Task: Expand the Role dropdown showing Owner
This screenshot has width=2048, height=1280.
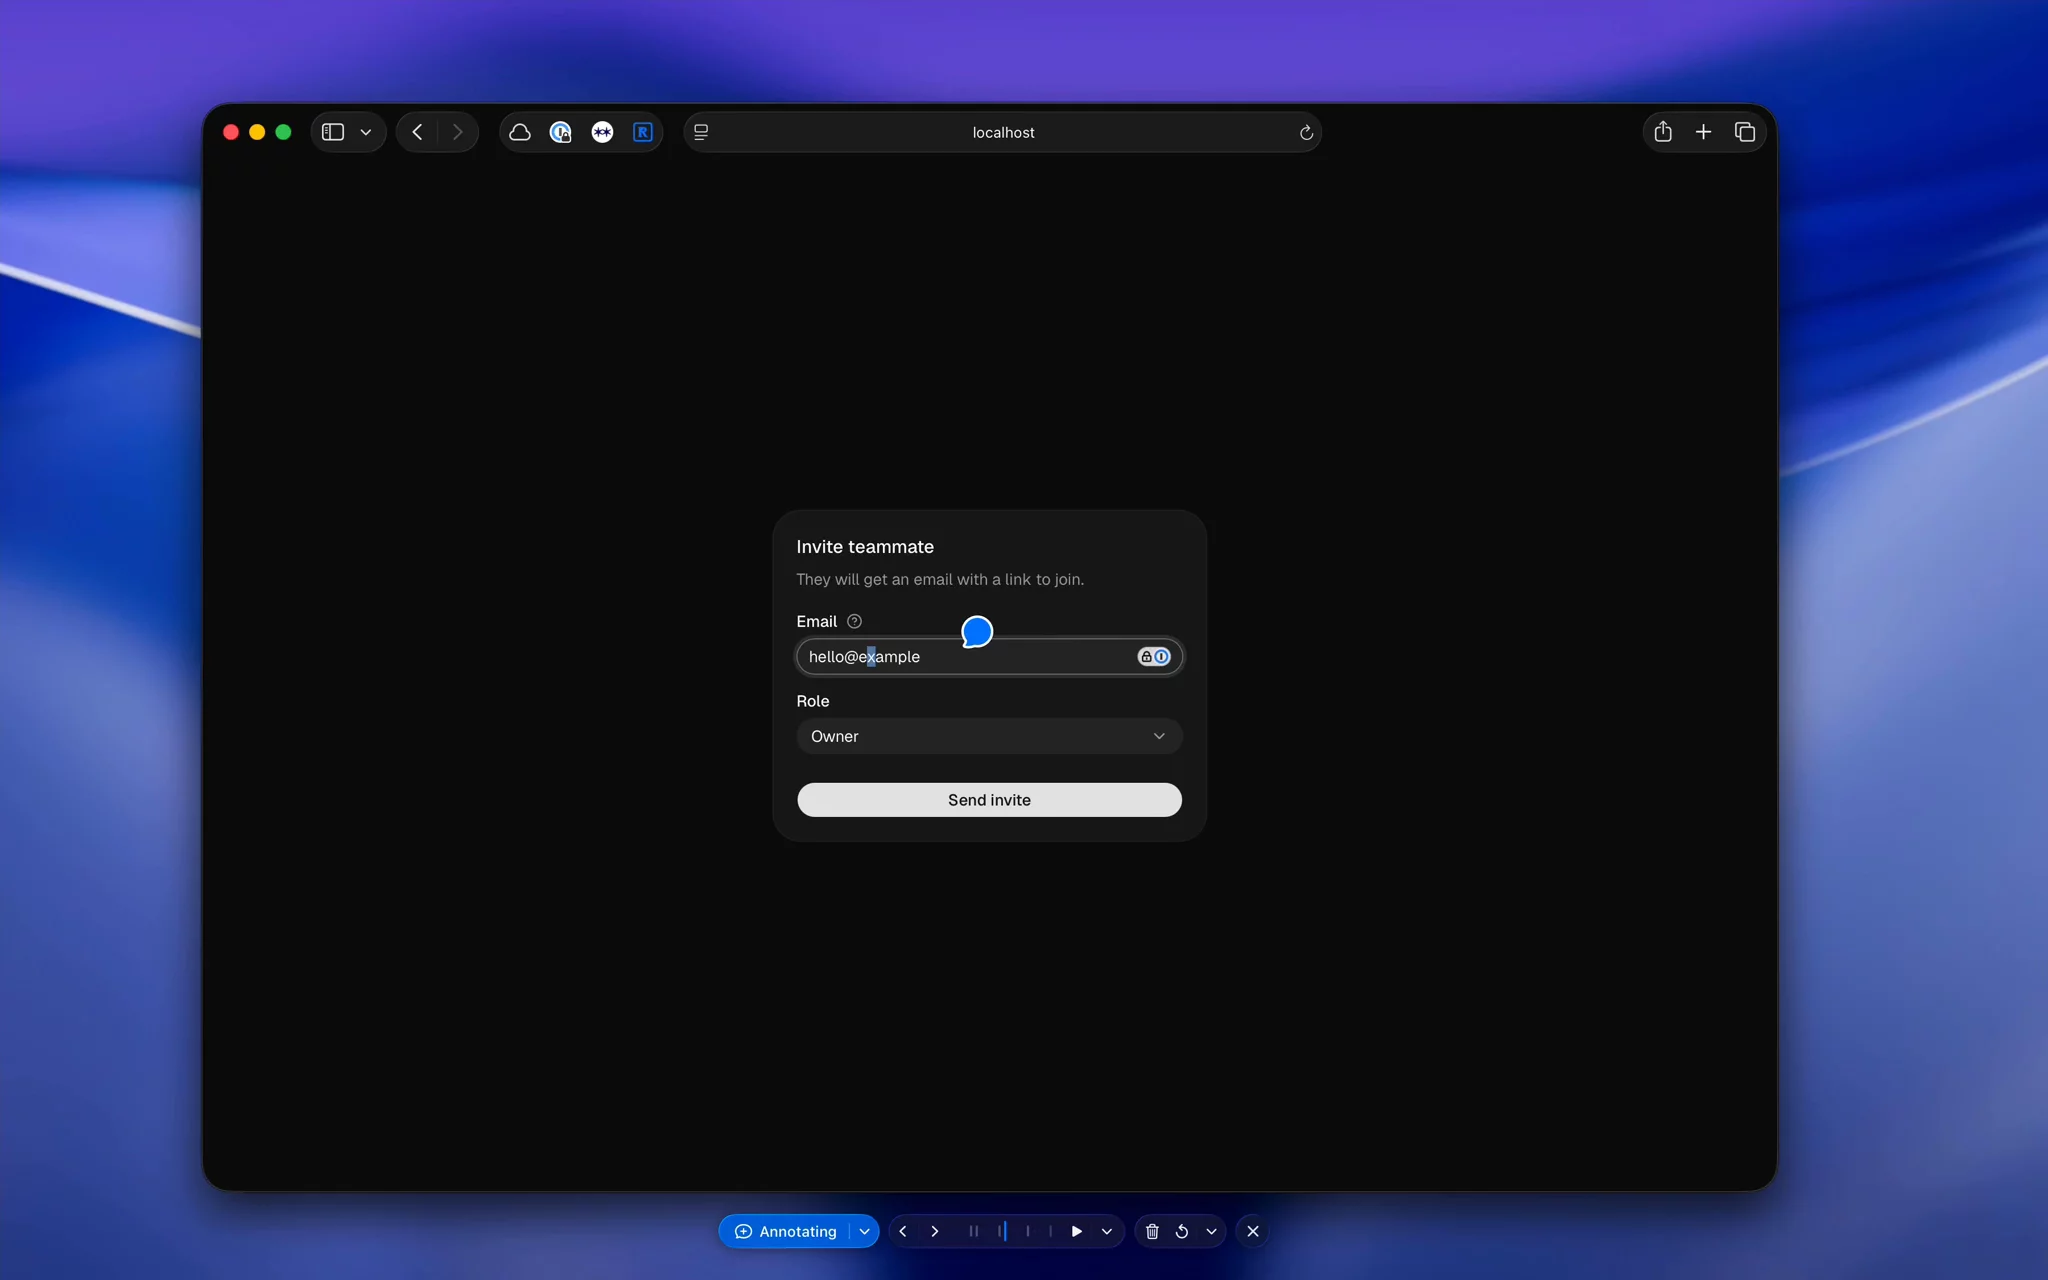Action: point(989,736)
